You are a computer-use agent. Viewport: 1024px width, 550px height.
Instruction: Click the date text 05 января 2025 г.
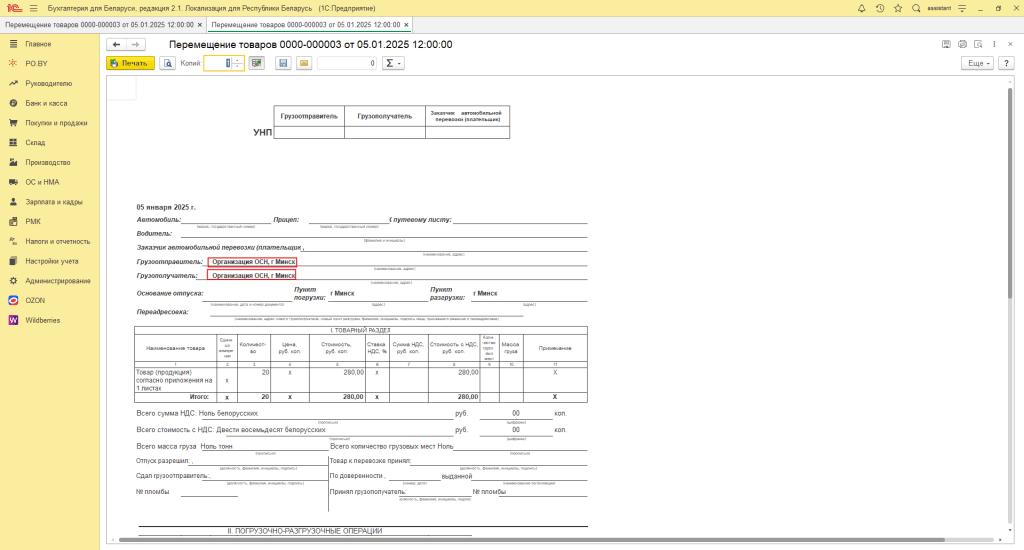pos(166,207)
